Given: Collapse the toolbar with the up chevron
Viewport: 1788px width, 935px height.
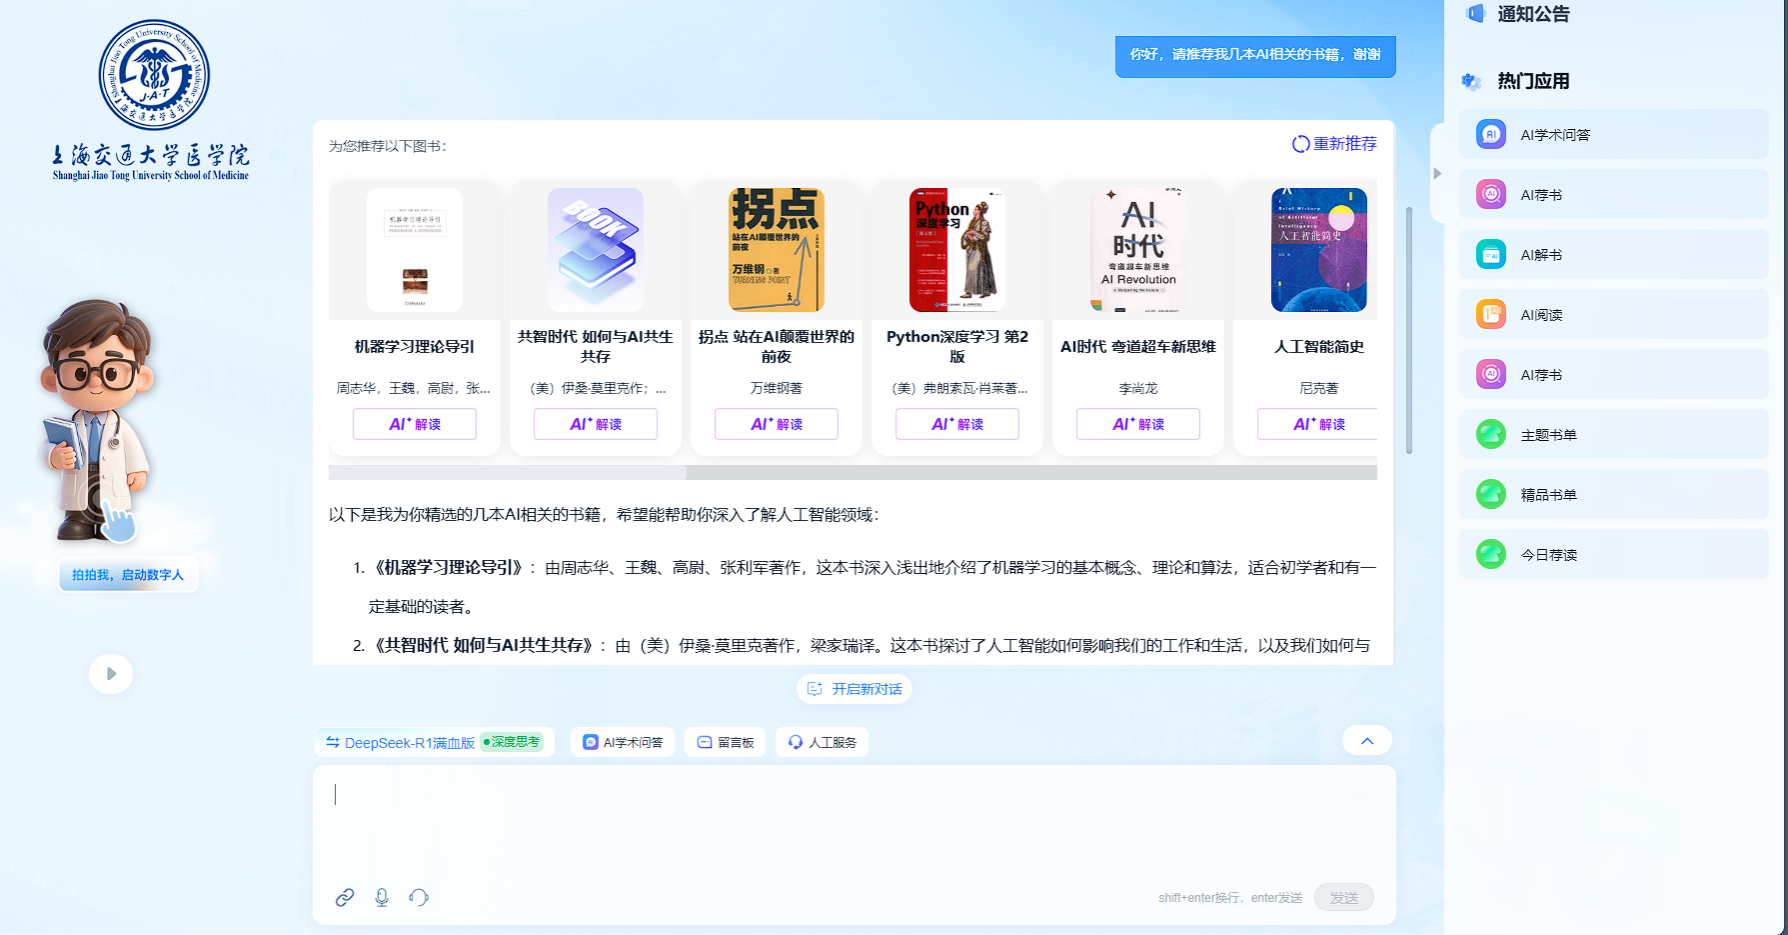Looking at the screenshot, I should coord(1367,741).
